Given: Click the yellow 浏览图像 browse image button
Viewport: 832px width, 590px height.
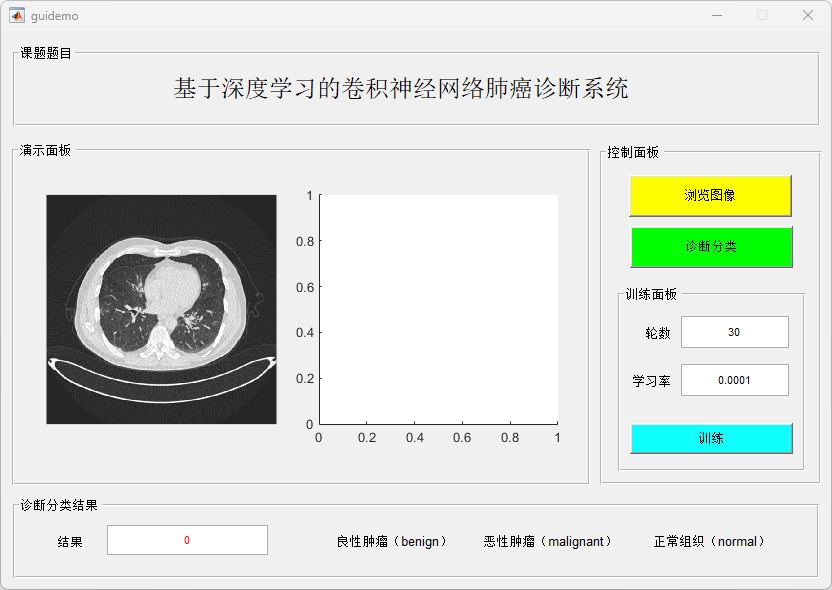Looking at the screenshot, I should (710, 195).
